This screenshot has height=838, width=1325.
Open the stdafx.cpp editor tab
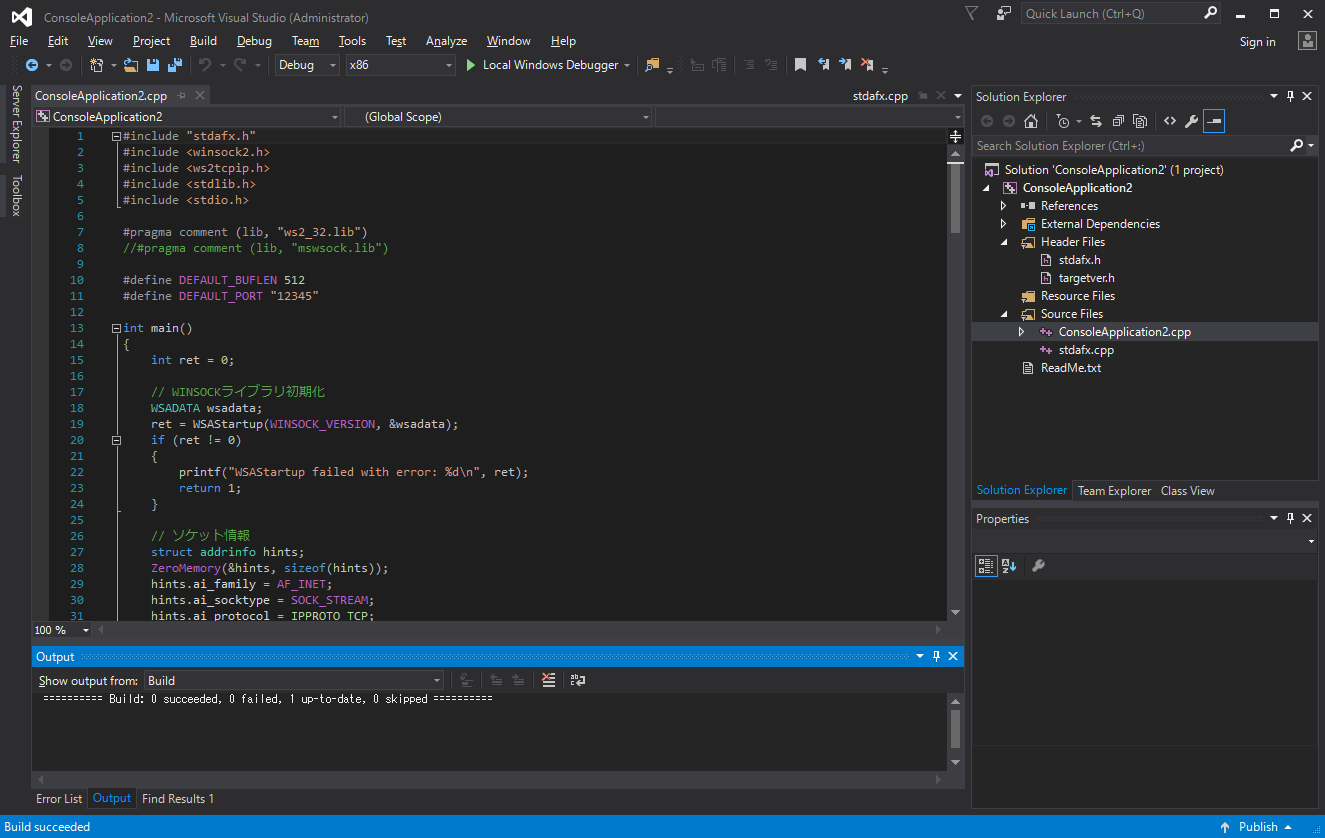(x=880, y=96)
